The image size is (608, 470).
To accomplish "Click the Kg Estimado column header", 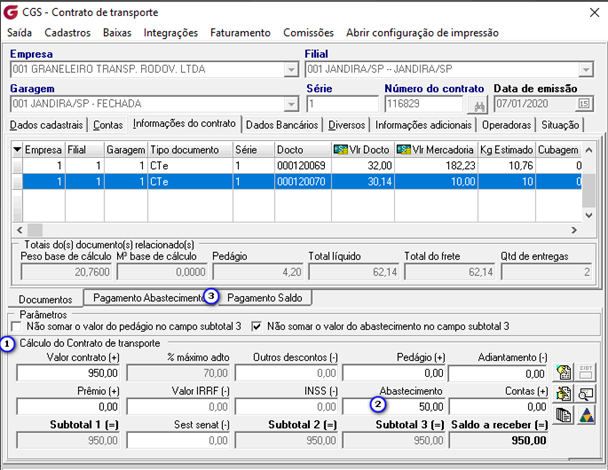I will click(x=506, y=149).
